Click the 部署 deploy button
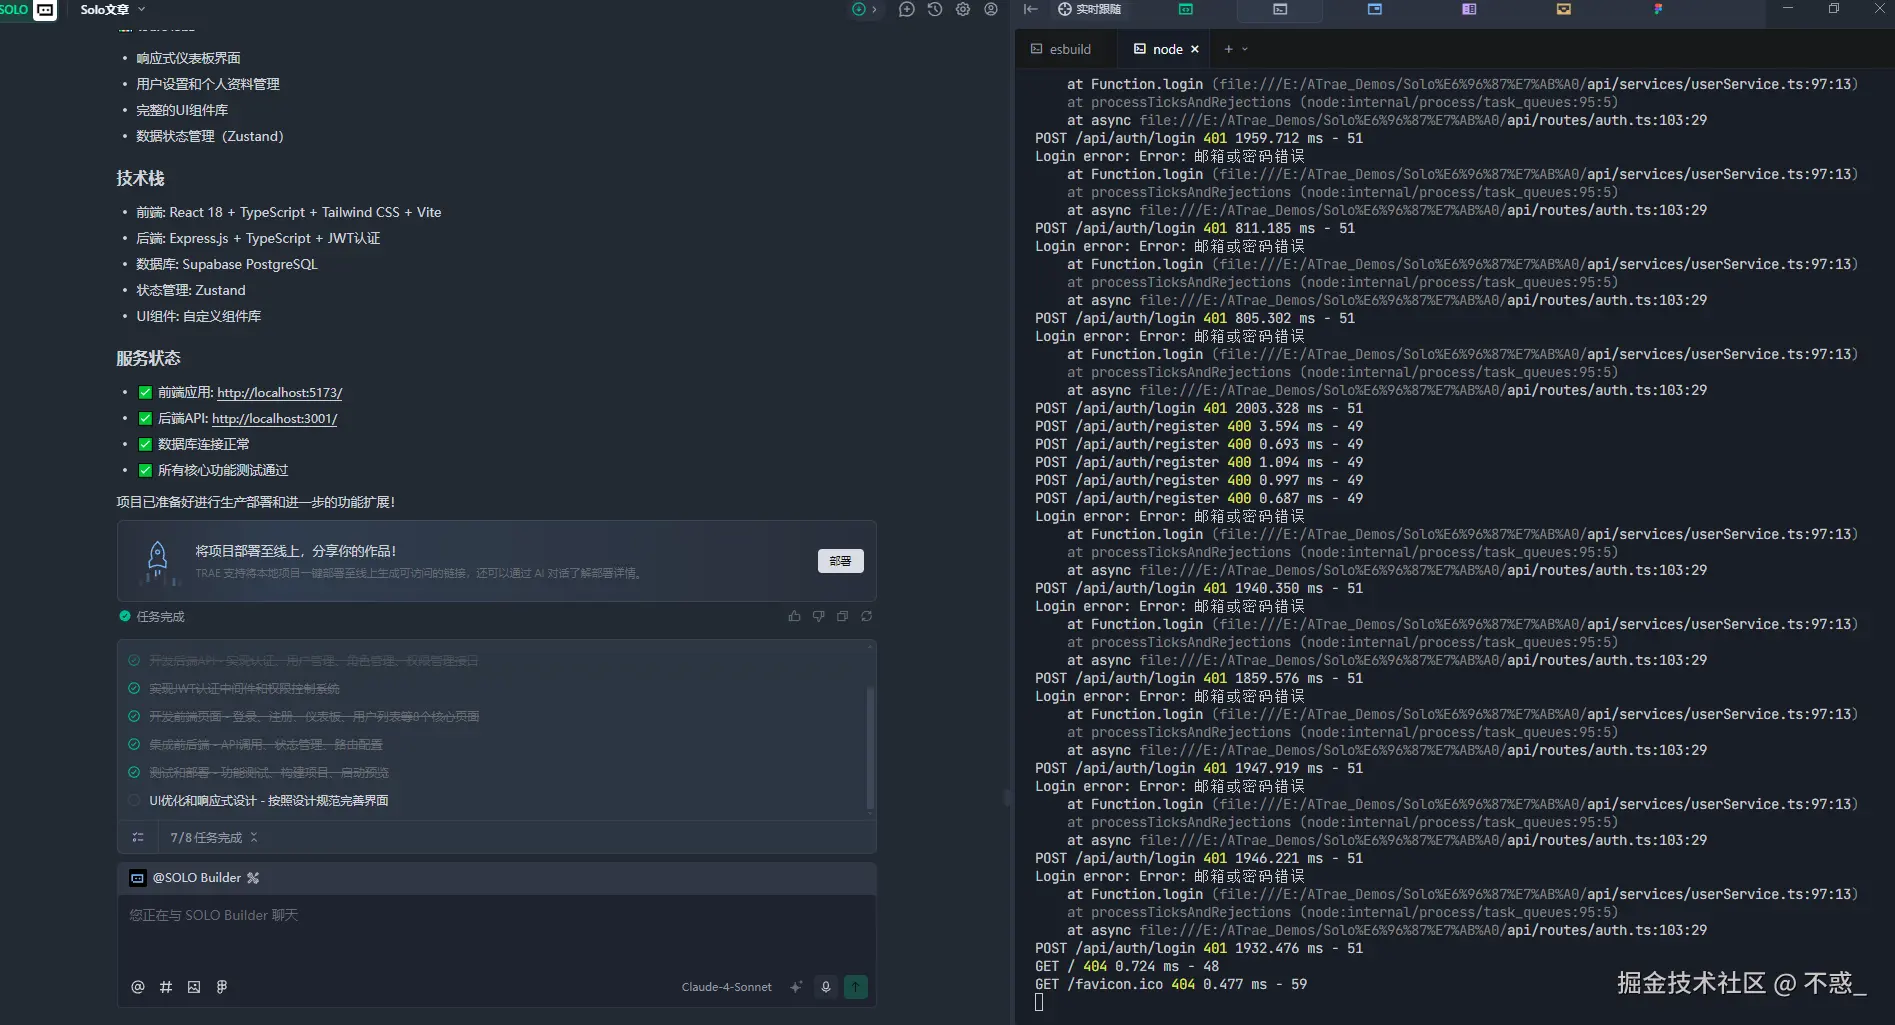The image size is (1895, 1025). coord(841,561)
